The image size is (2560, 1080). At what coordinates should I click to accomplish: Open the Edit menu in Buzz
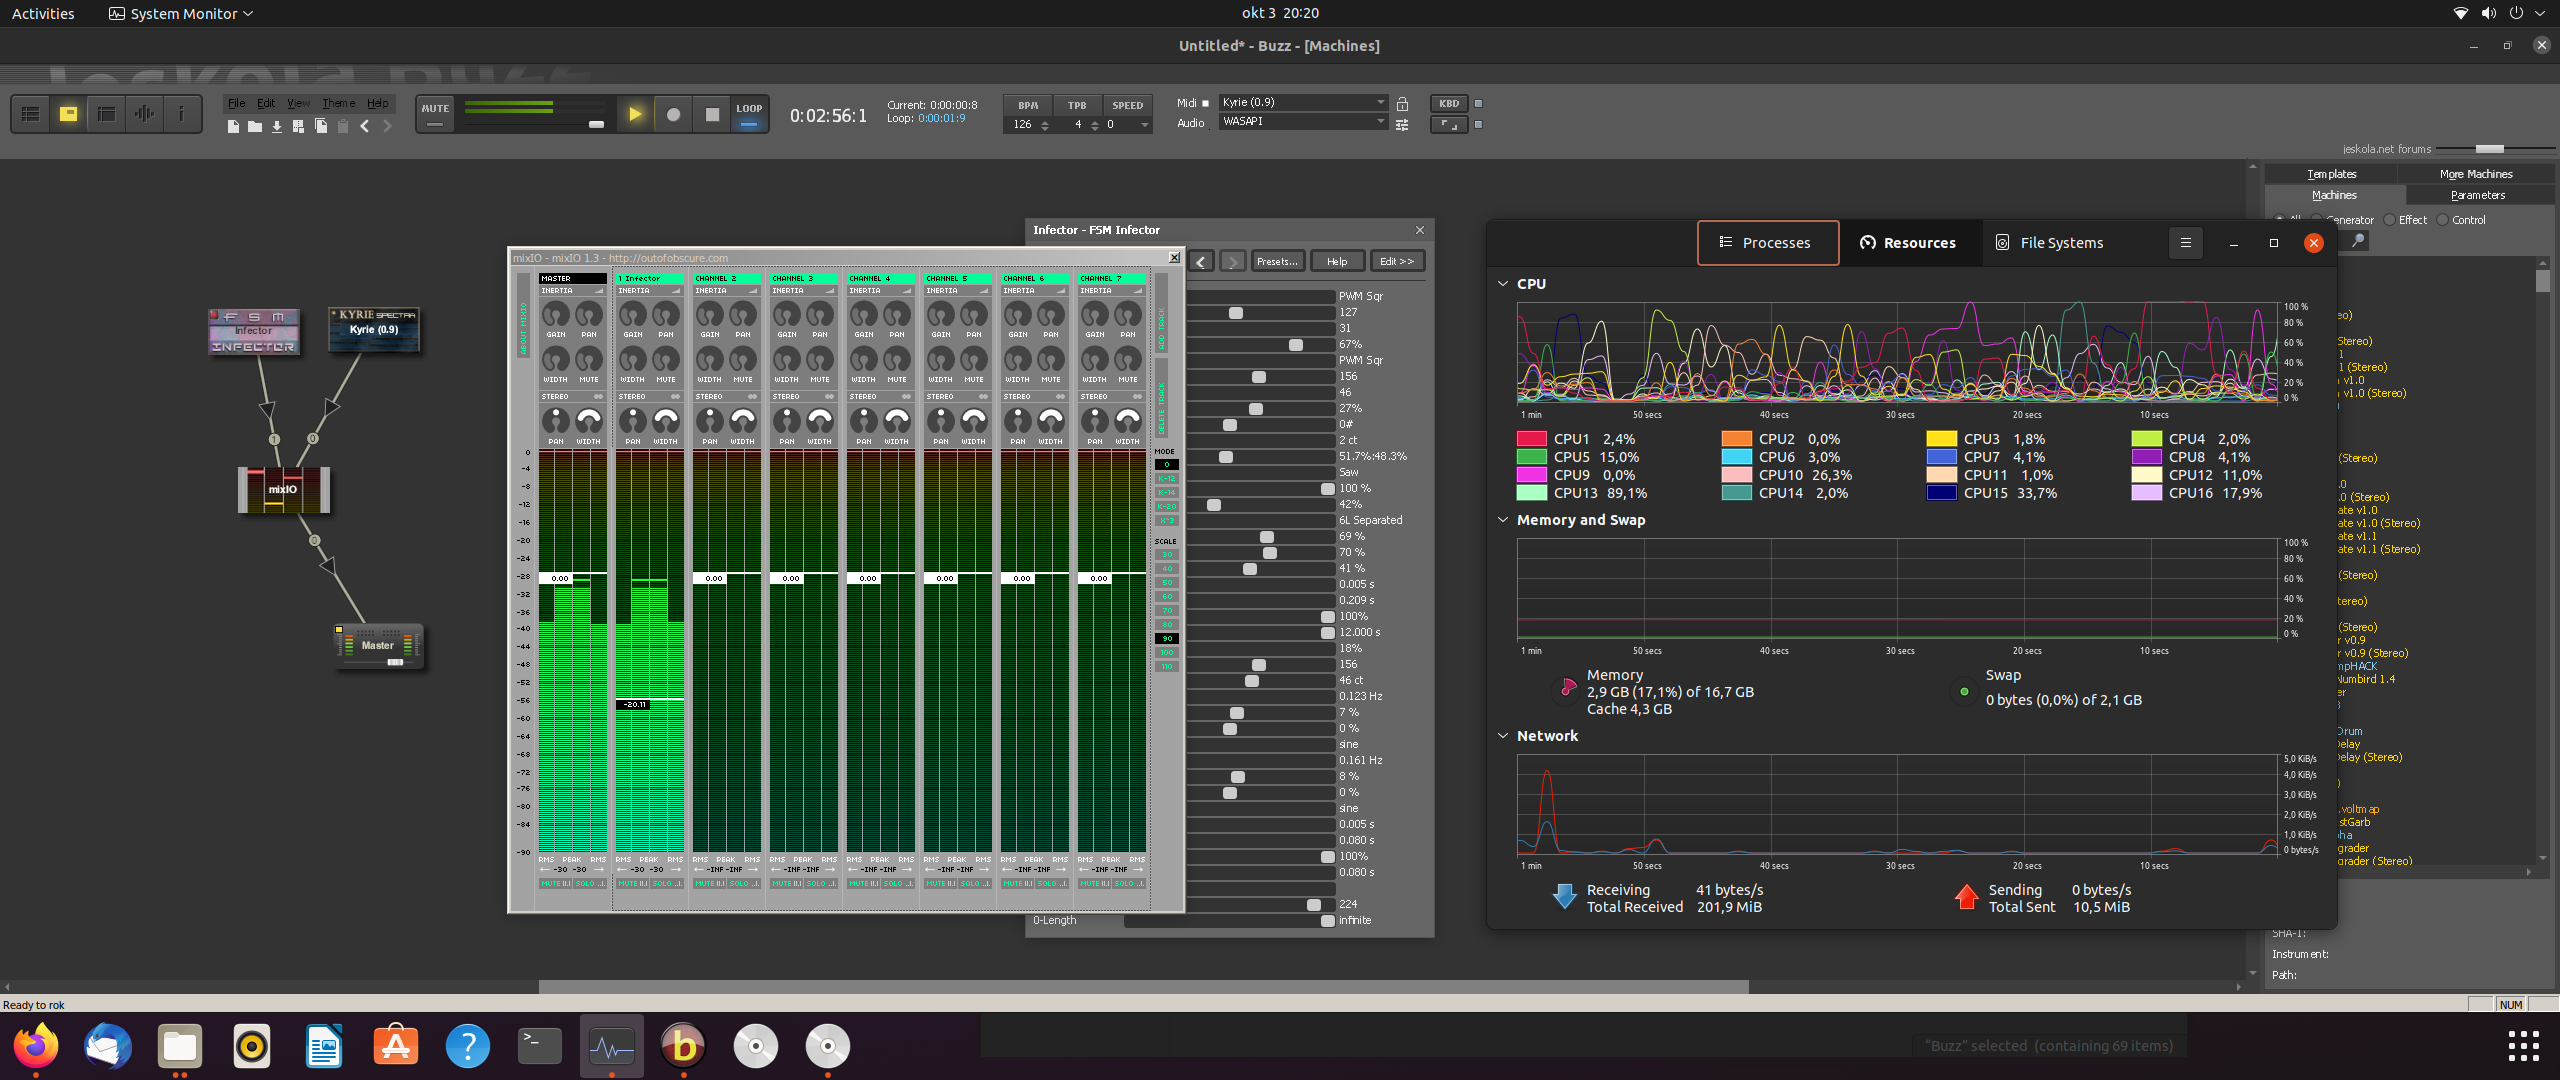click(266, 104)
